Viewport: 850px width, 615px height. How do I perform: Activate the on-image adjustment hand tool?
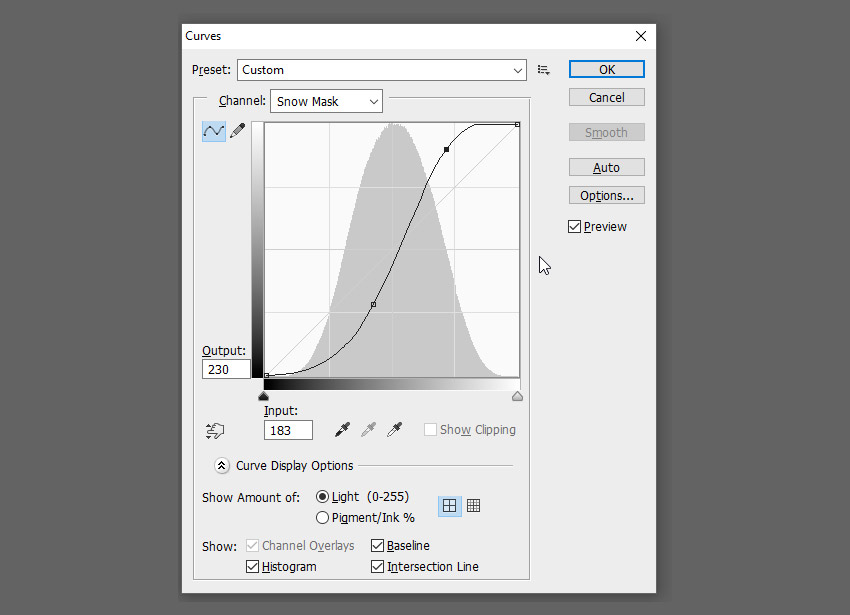pos(215,431)
